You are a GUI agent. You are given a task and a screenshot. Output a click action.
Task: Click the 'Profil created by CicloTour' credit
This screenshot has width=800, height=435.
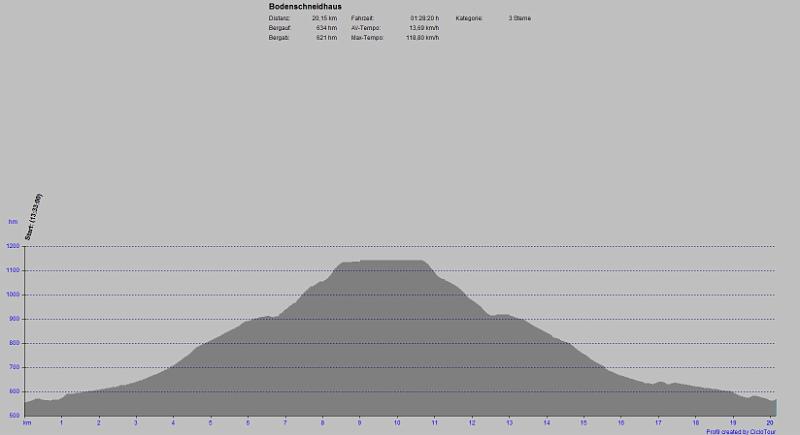[x=741, y=431]
